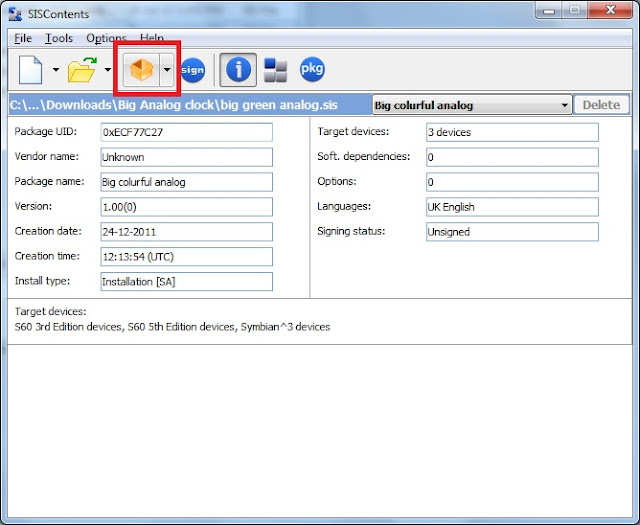This screenshot has height=525, width=640.
Task: Click the Vendor name field
Action: pos(187,157)
